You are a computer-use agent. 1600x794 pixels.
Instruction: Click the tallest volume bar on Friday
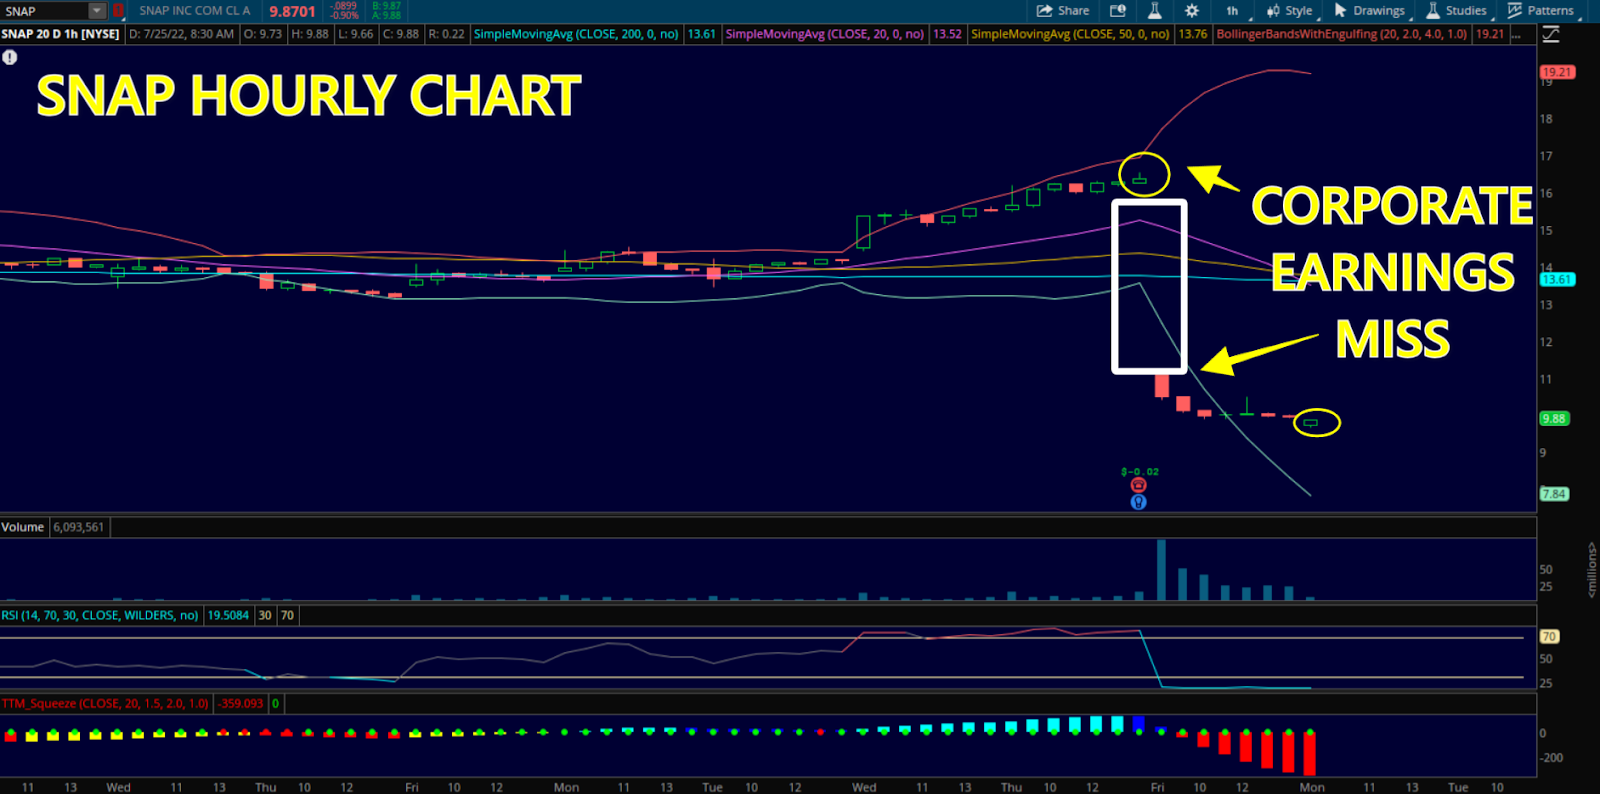coord(1161,570)
